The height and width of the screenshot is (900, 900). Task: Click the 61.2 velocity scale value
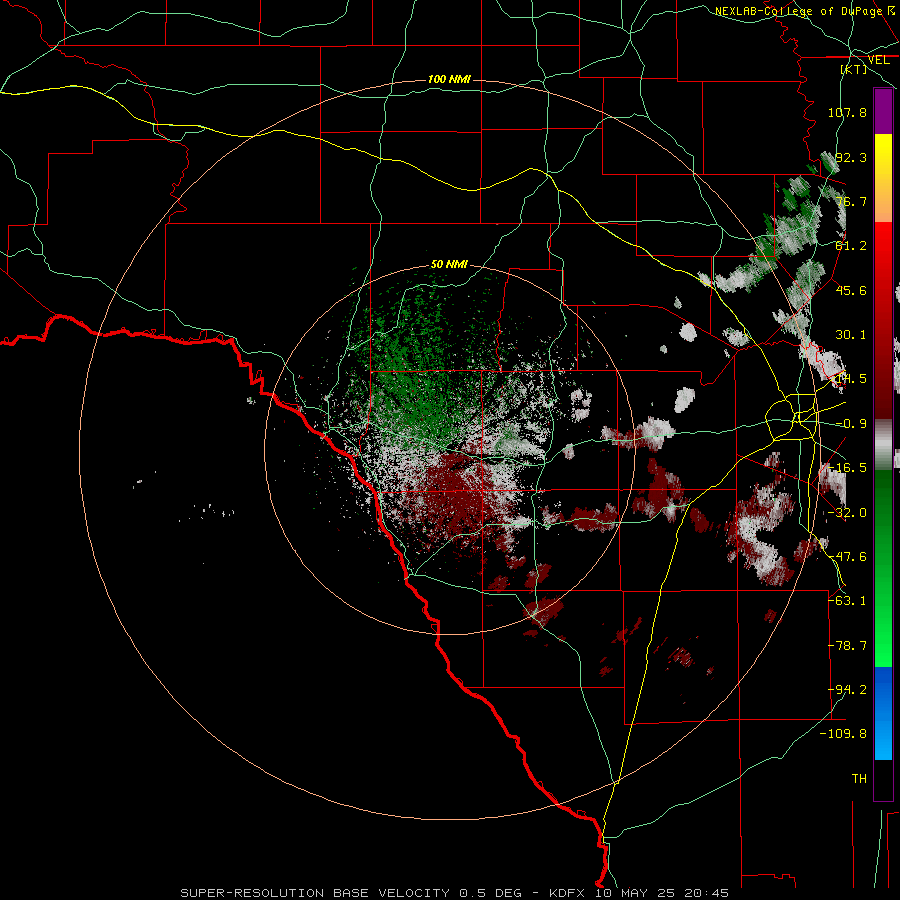click(x=851, y=246)
